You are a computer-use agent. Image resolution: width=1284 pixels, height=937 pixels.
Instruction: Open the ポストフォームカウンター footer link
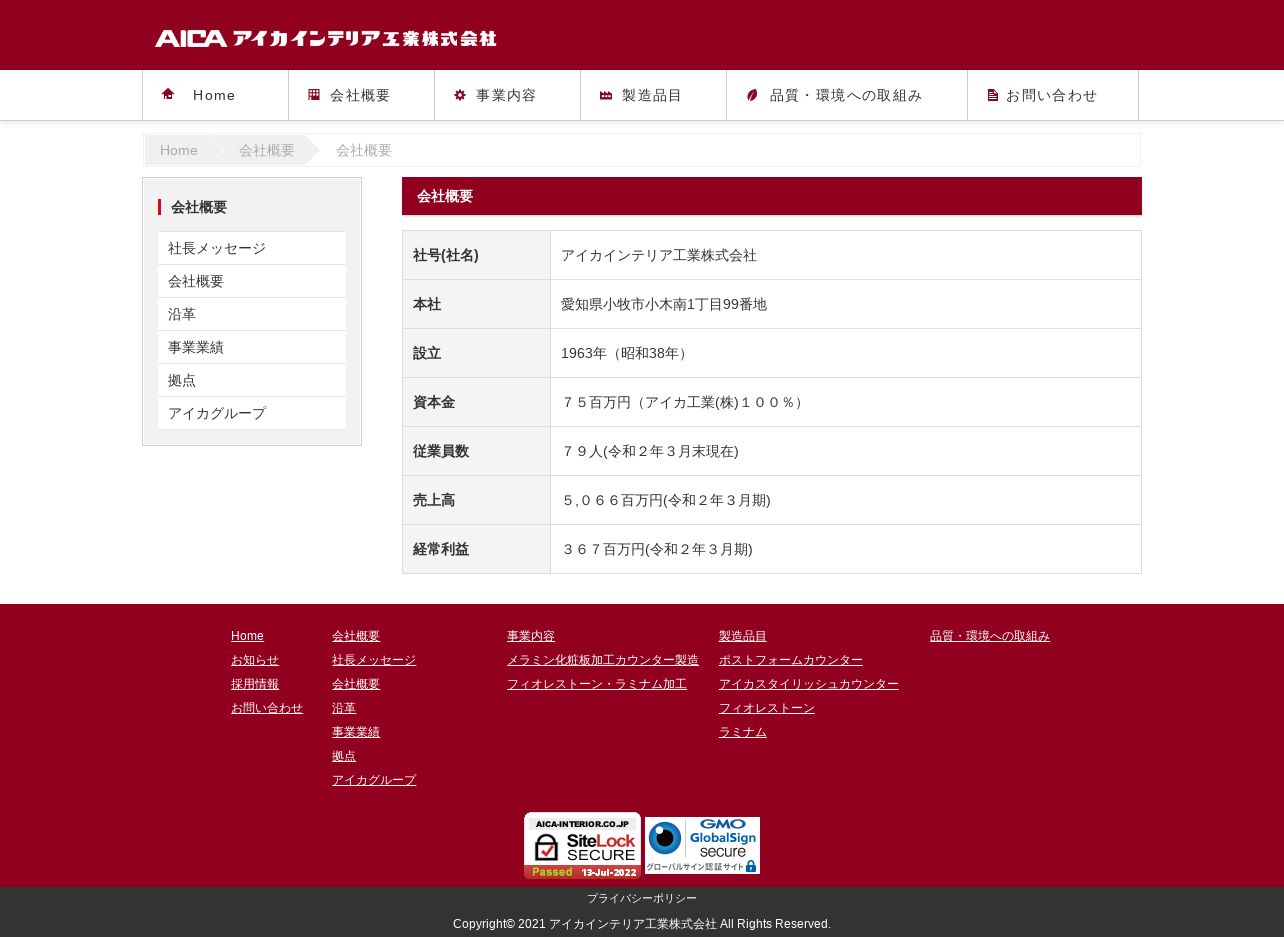click(791, 660)
